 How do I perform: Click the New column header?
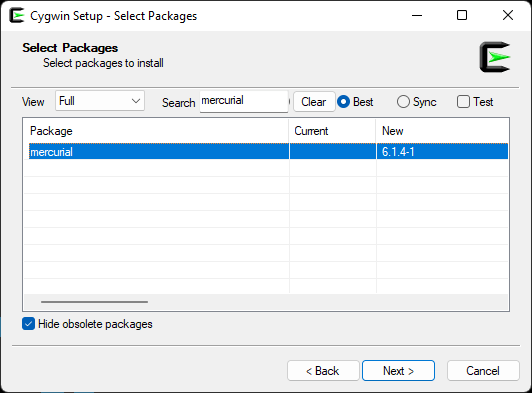(442, 131)
